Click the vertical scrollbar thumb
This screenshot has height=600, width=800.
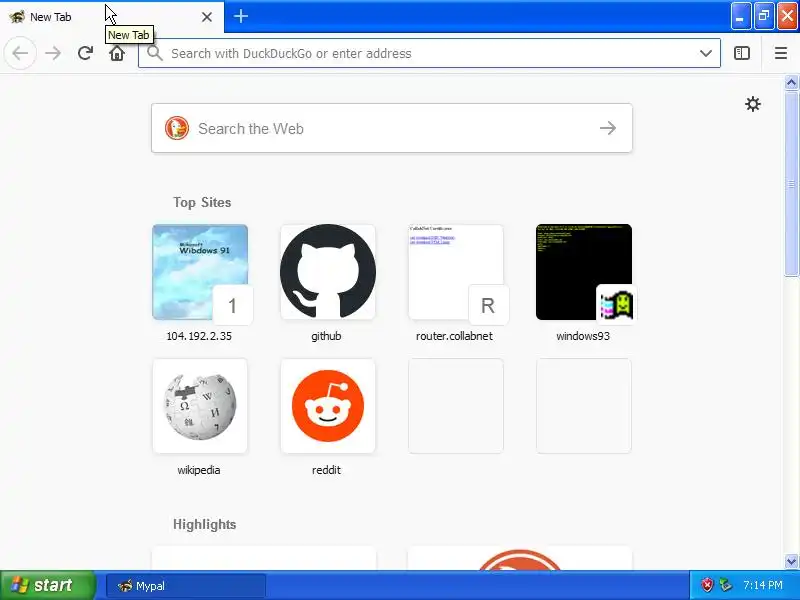tap(791, 184)
